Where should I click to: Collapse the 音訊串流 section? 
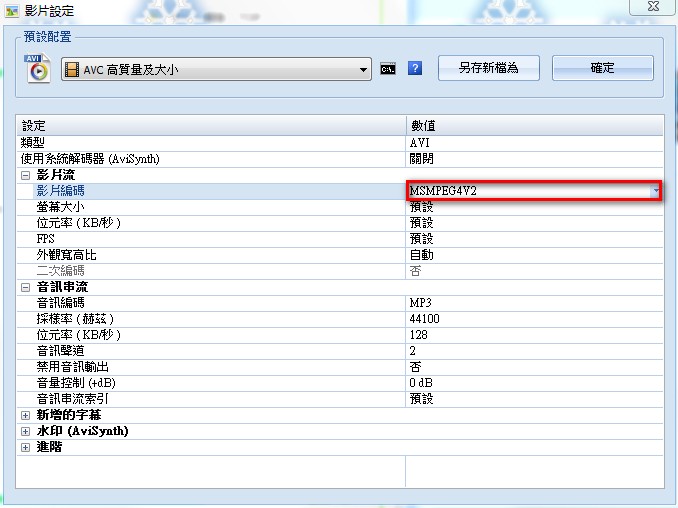26,287
